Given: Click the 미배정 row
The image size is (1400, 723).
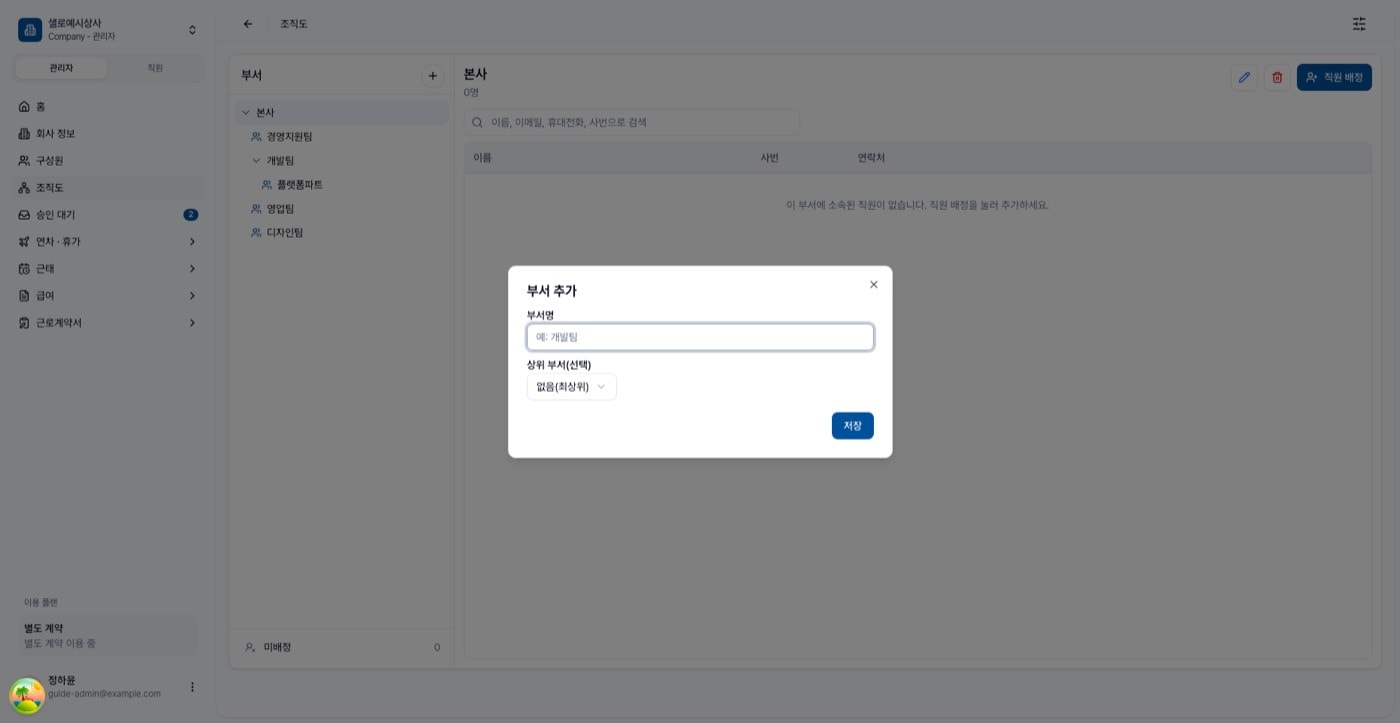Looking at the screenshot, I should (342, 647).
